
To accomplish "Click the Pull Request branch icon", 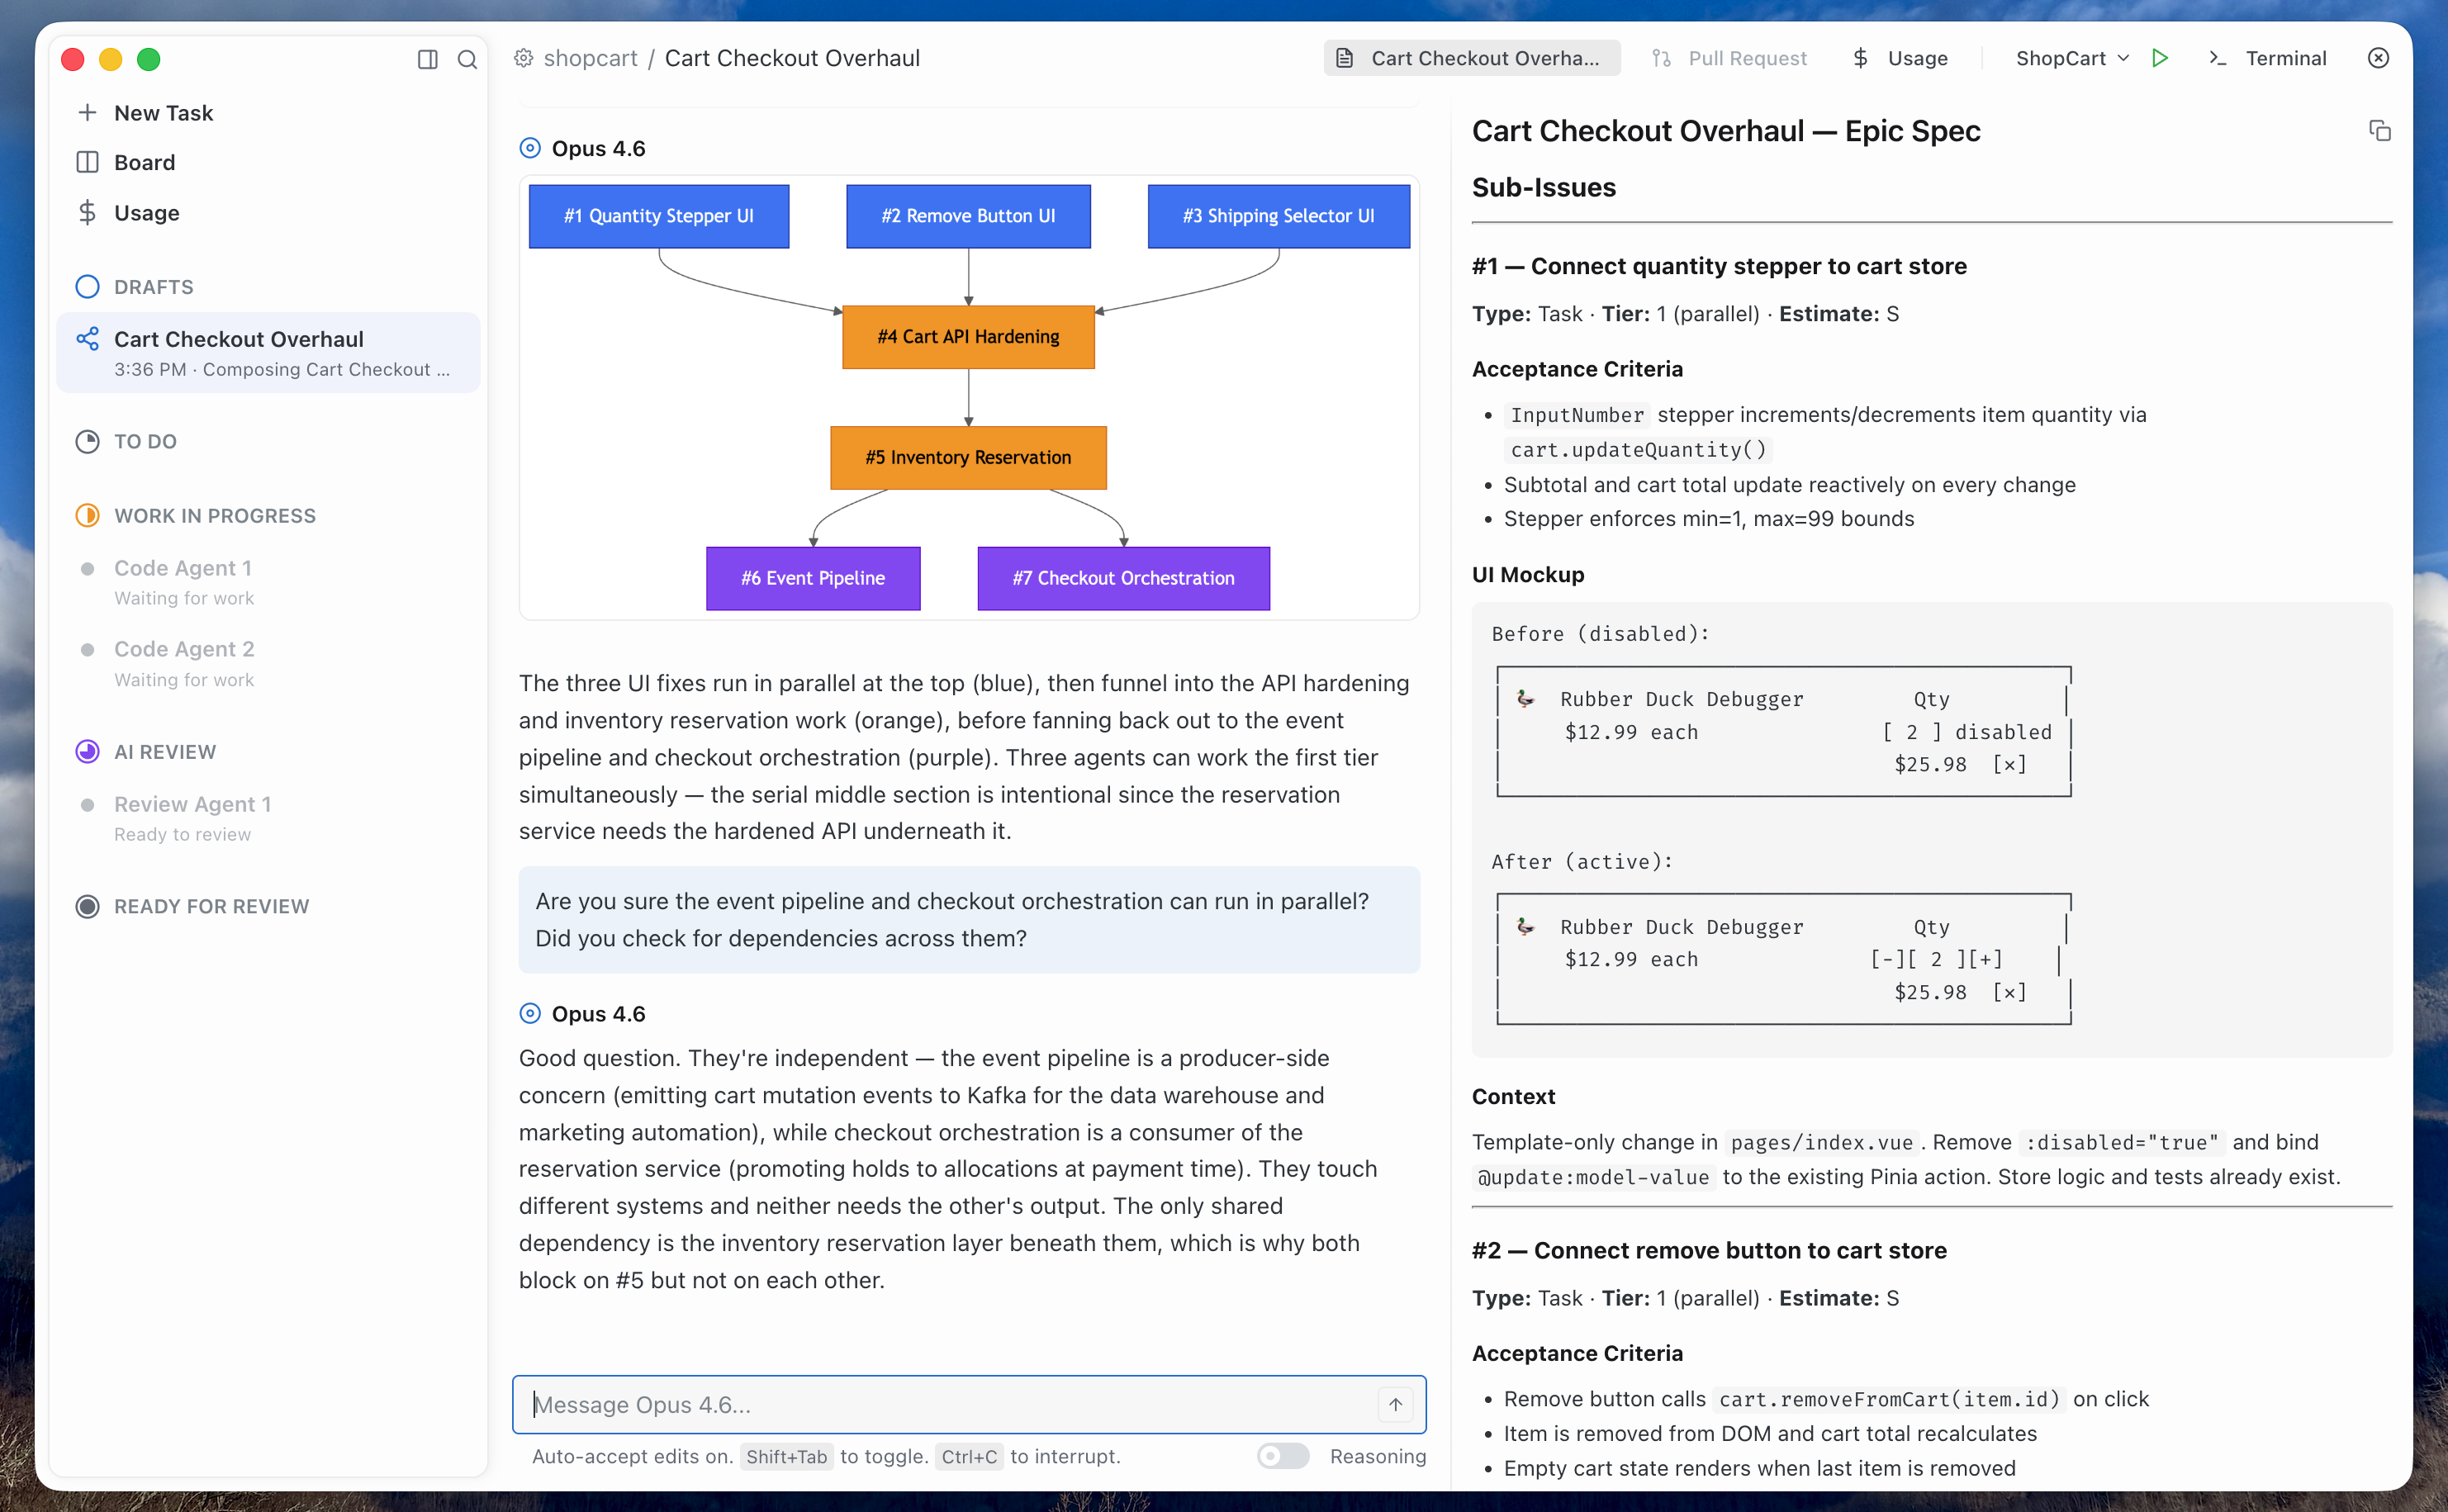I will [1662, 58].
